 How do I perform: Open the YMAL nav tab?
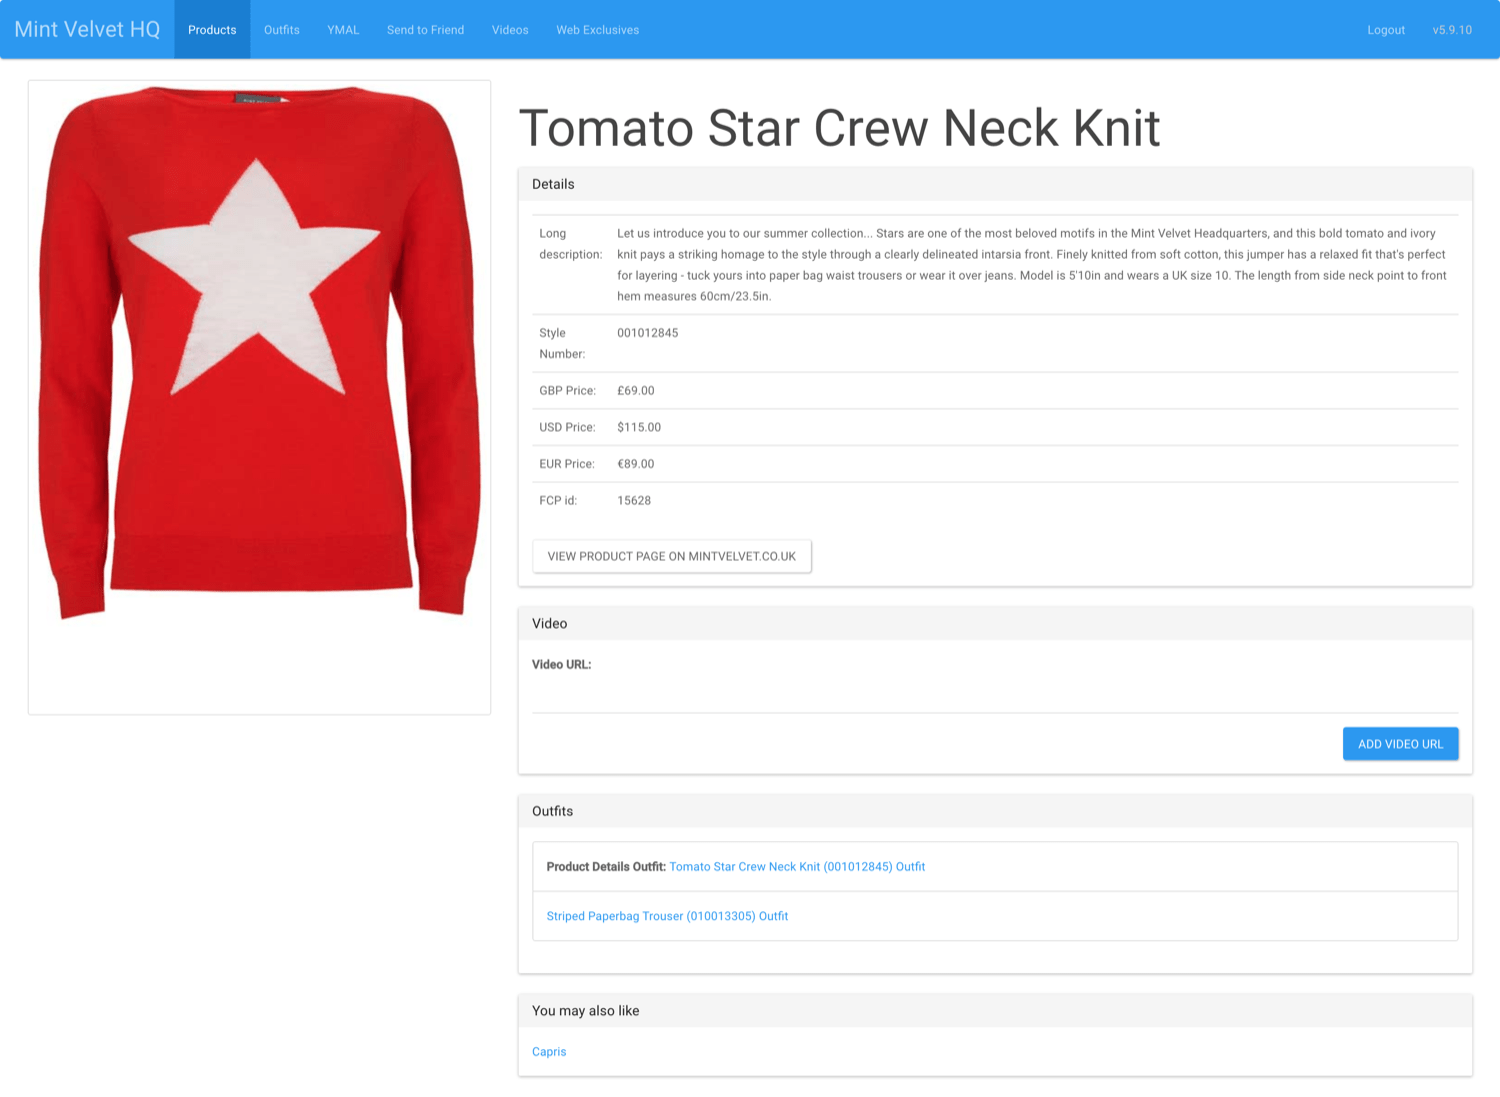343,29
